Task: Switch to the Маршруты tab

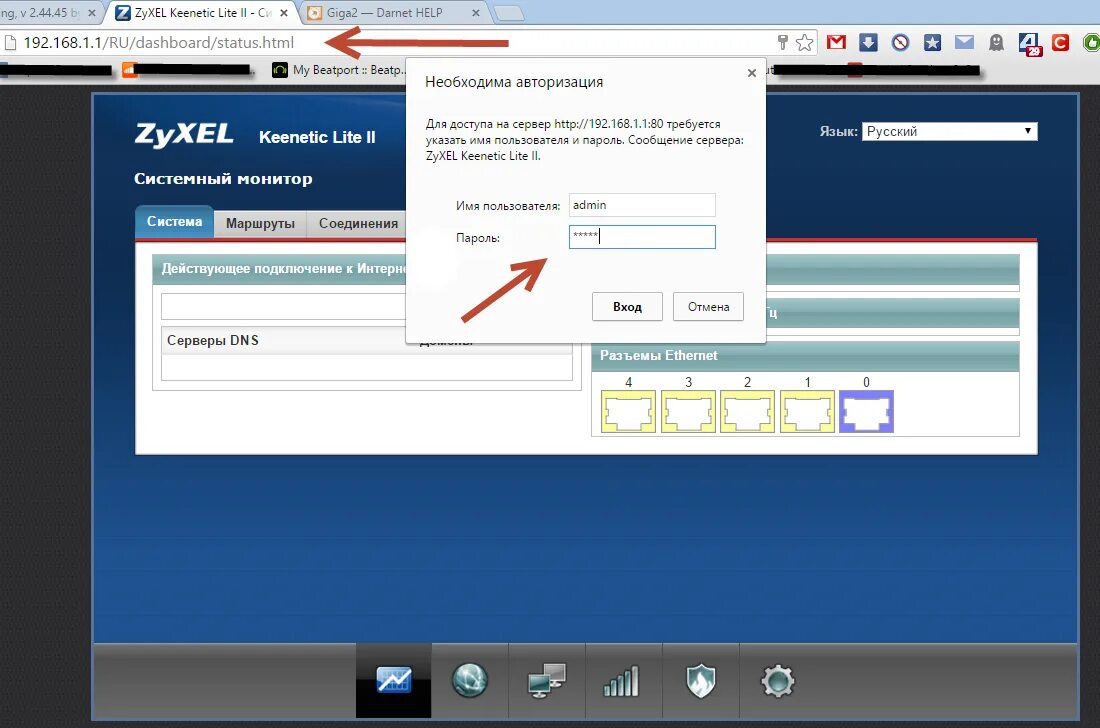Action: (260, 224)
